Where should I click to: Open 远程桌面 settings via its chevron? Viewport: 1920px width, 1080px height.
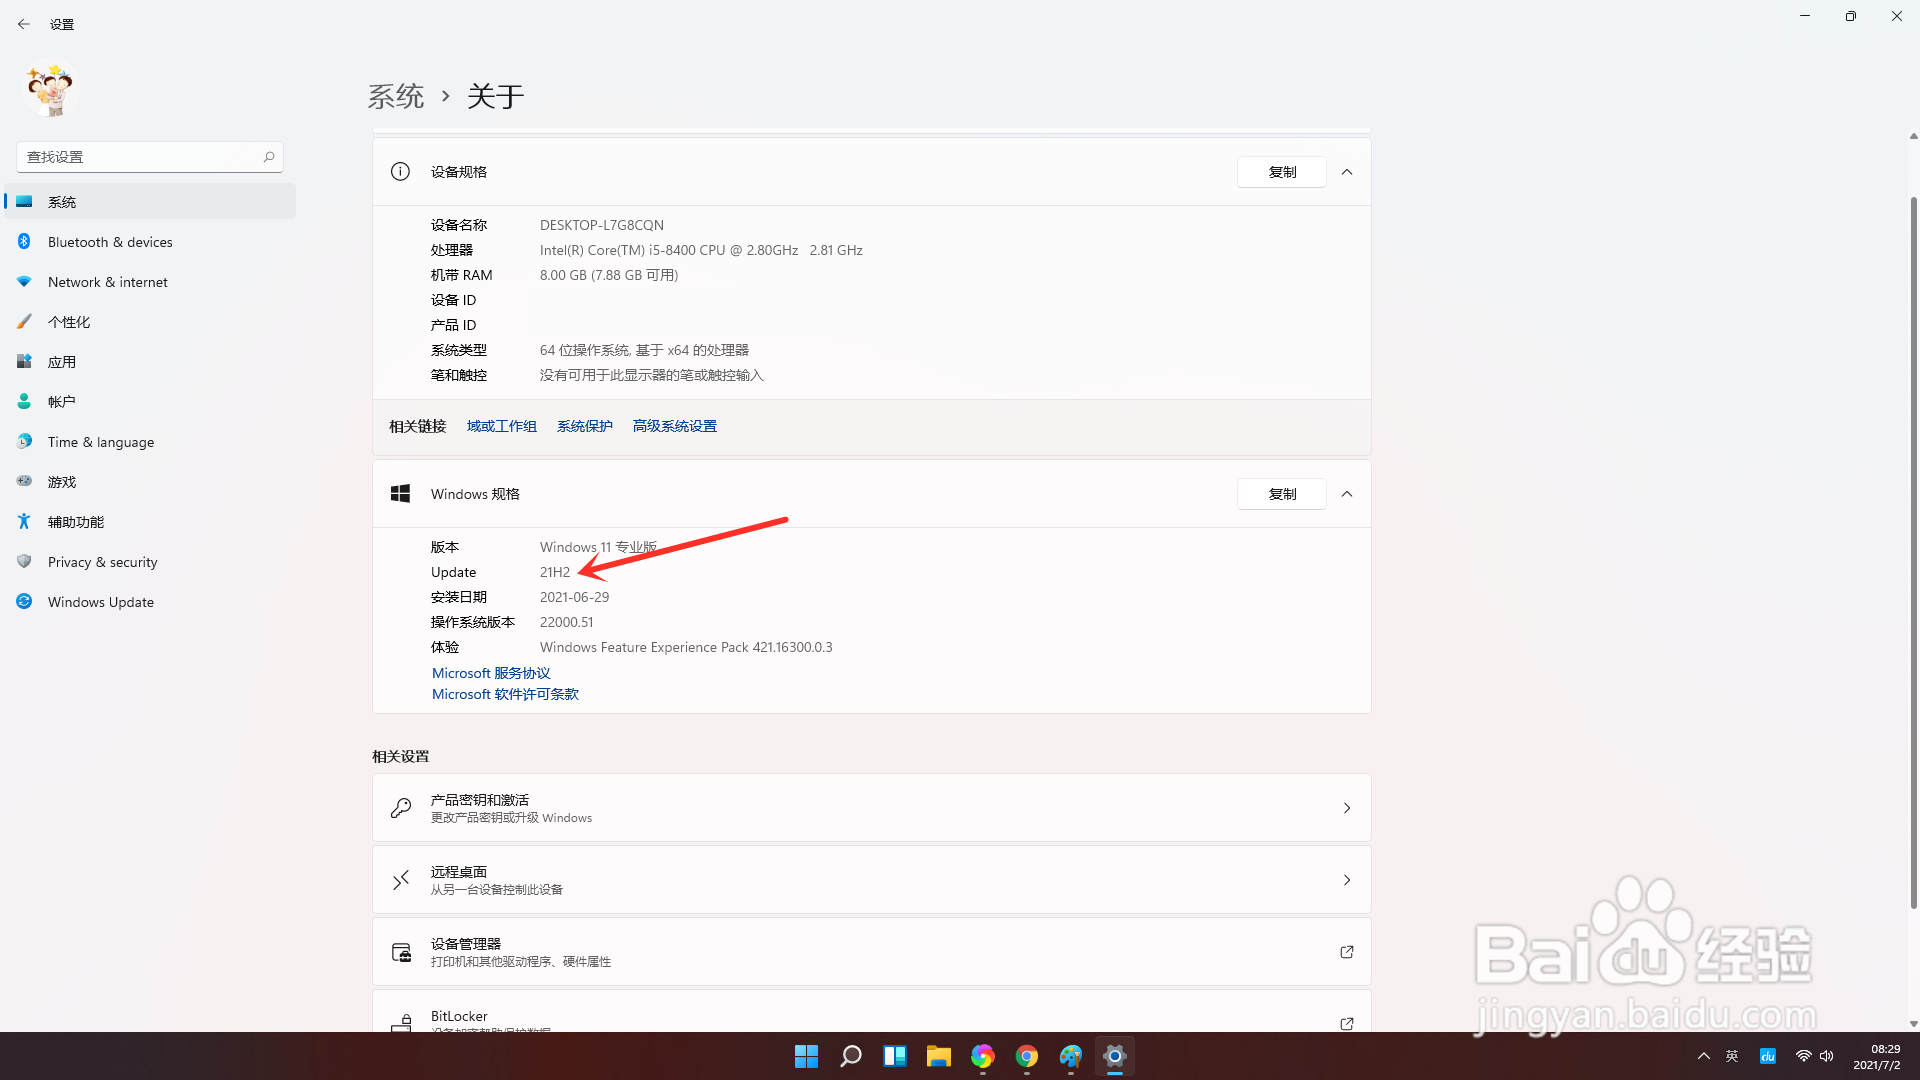tap(1346, 879)
